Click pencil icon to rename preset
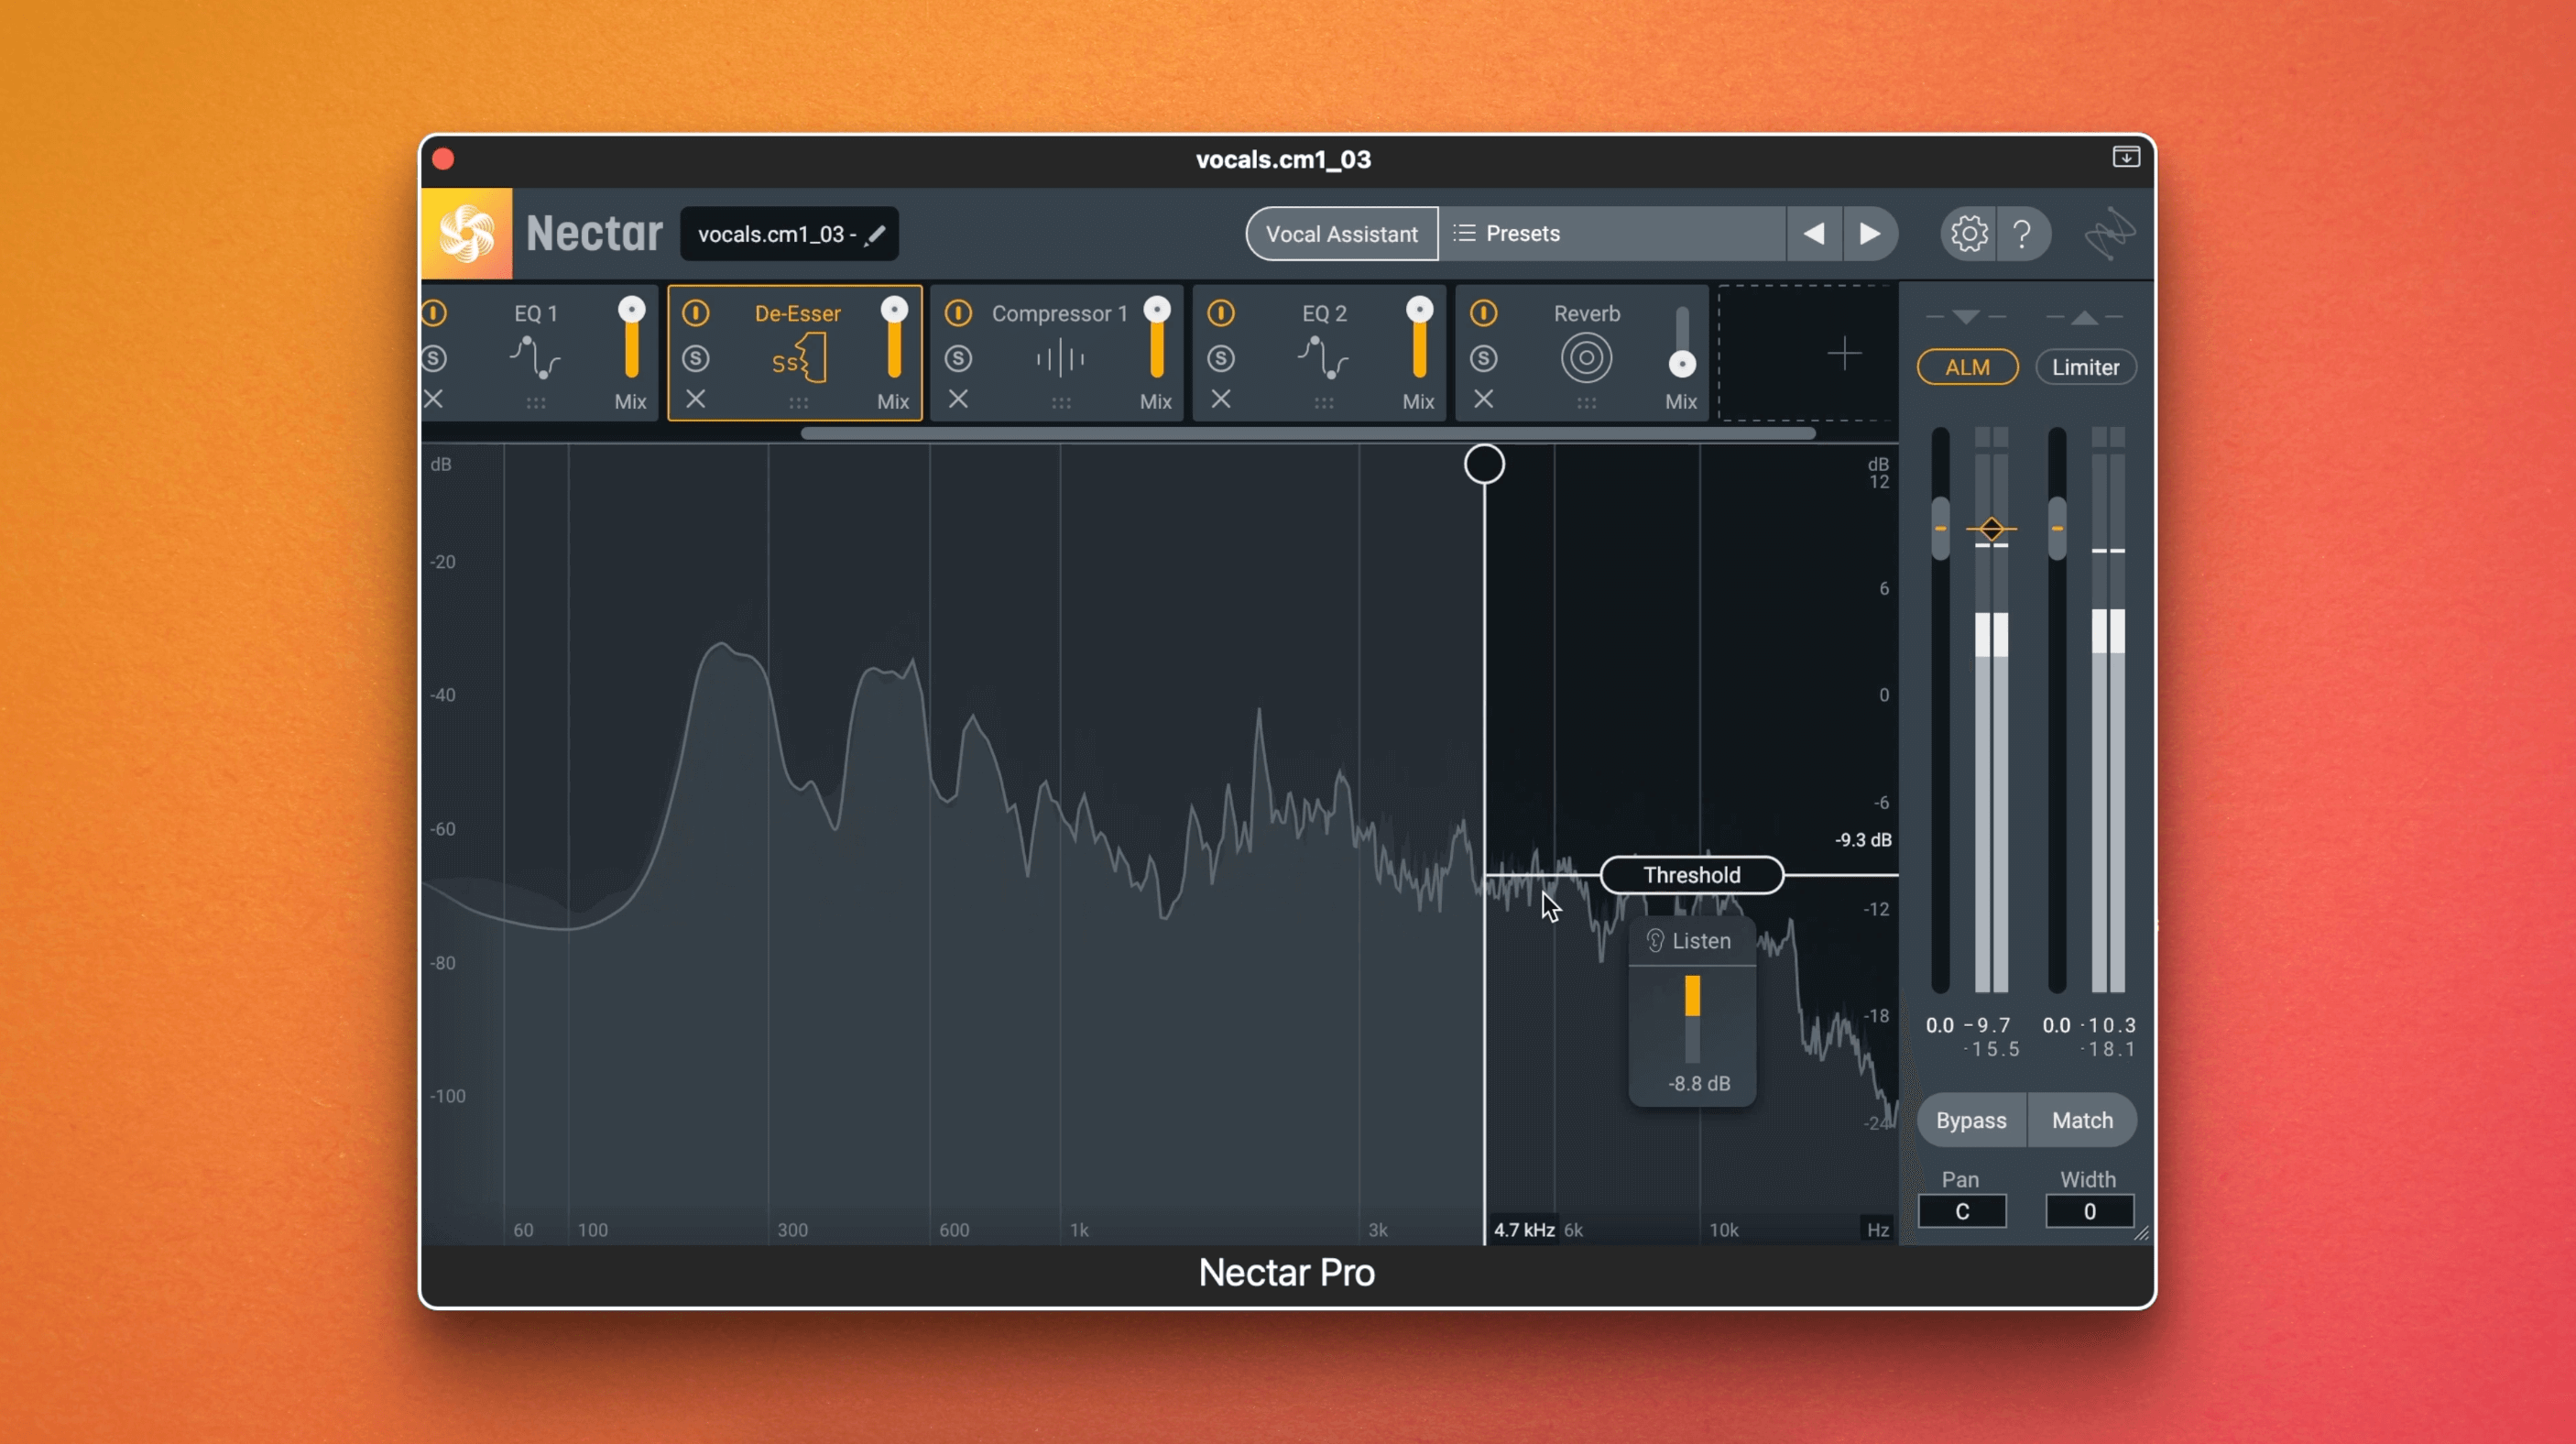This screenshot has height=1444, width=2576. (x=875, y=234)
